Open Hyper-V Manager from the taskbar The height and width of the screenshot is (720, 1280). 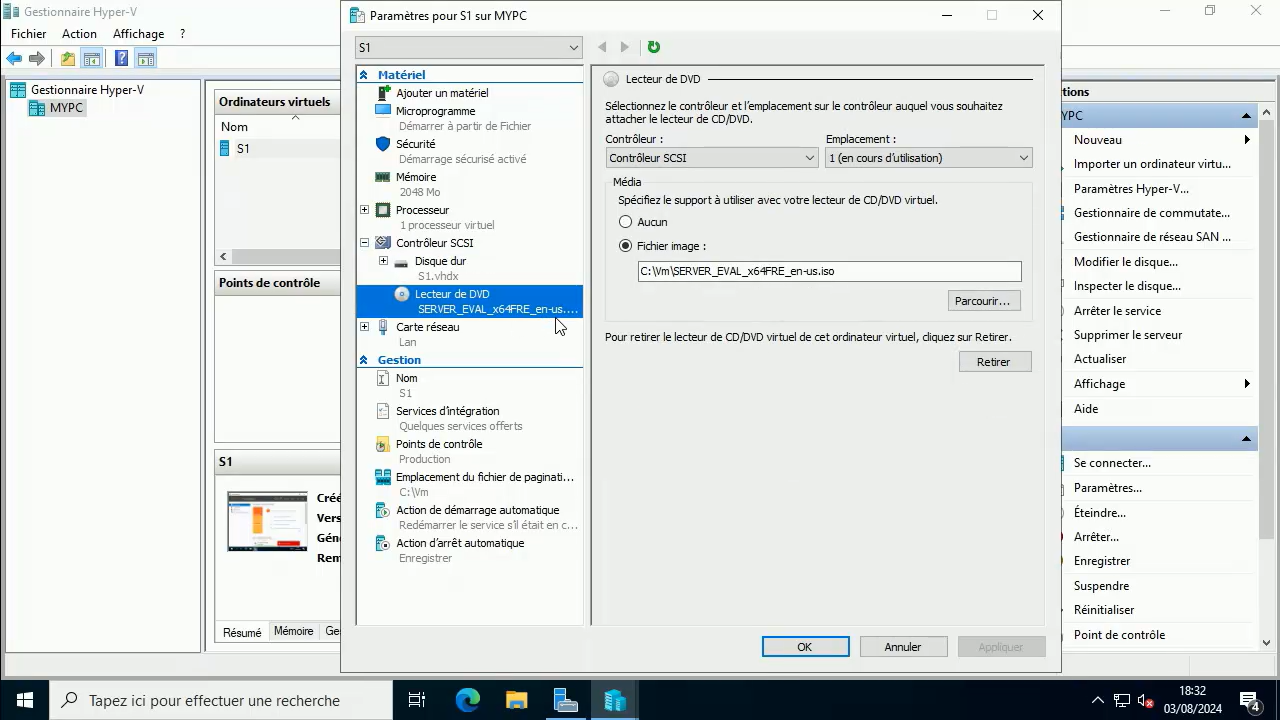click(x=614, y=700)
